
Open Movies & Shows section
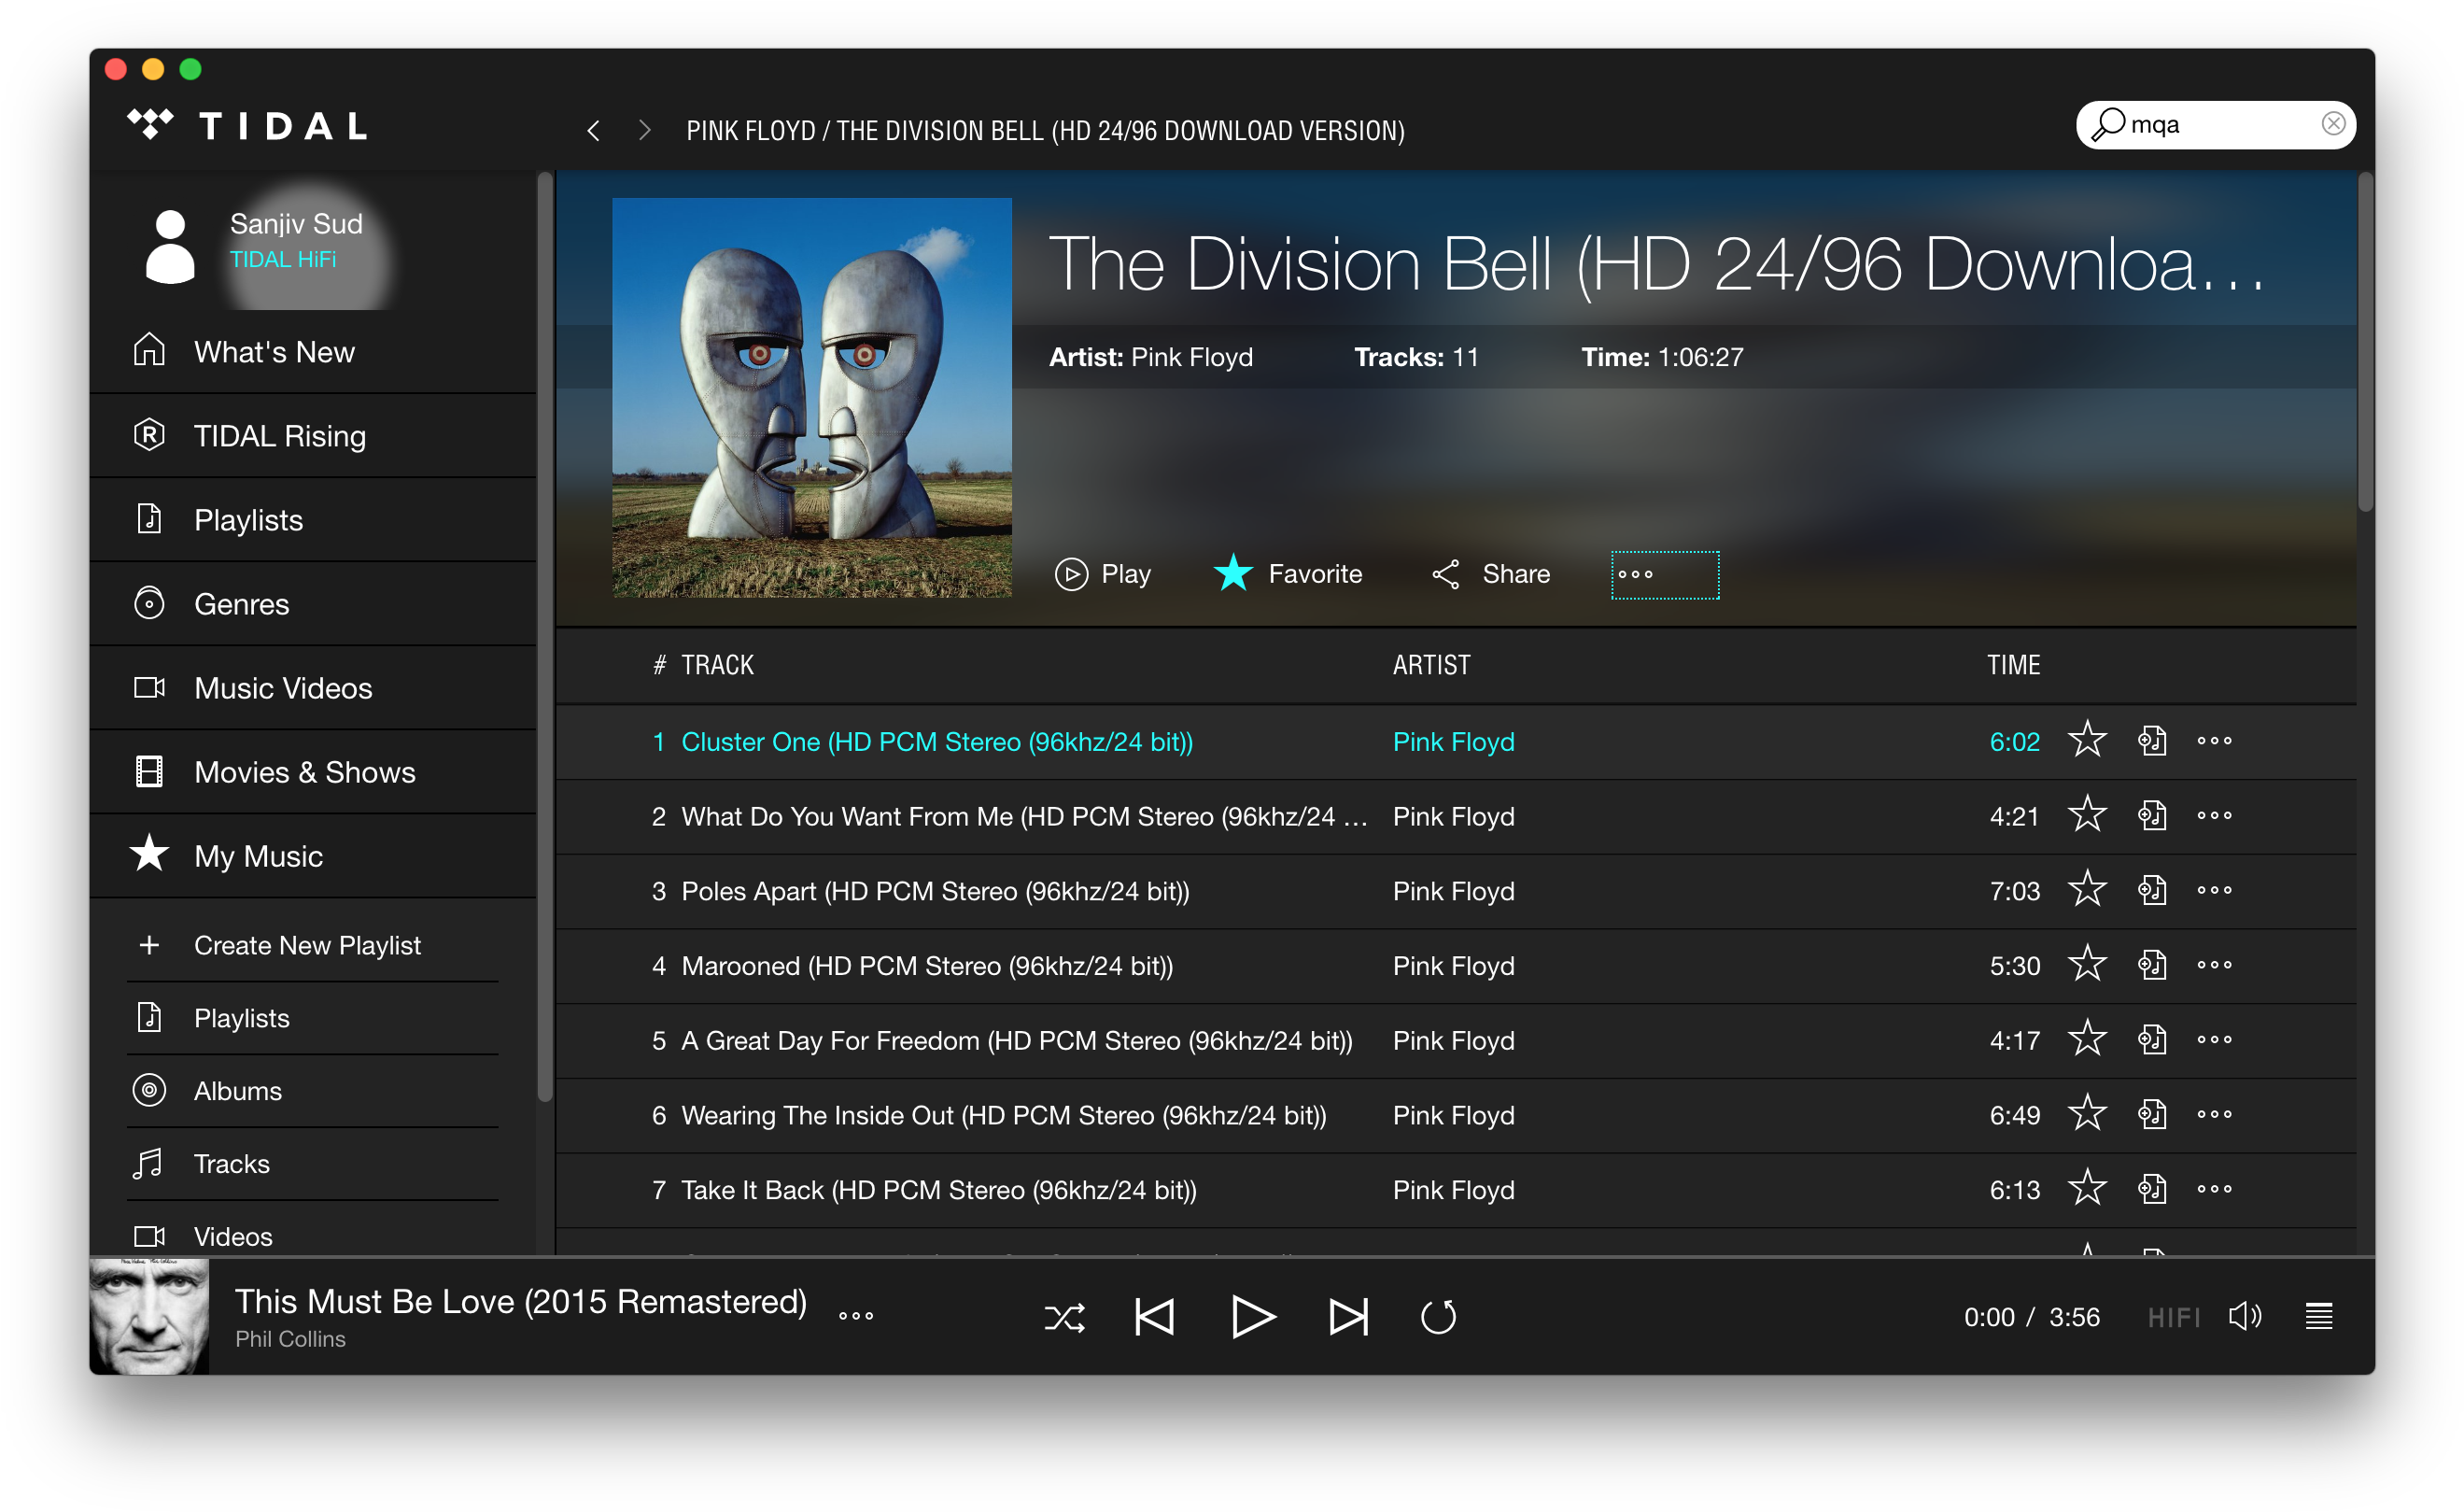(x=313, y=772)
